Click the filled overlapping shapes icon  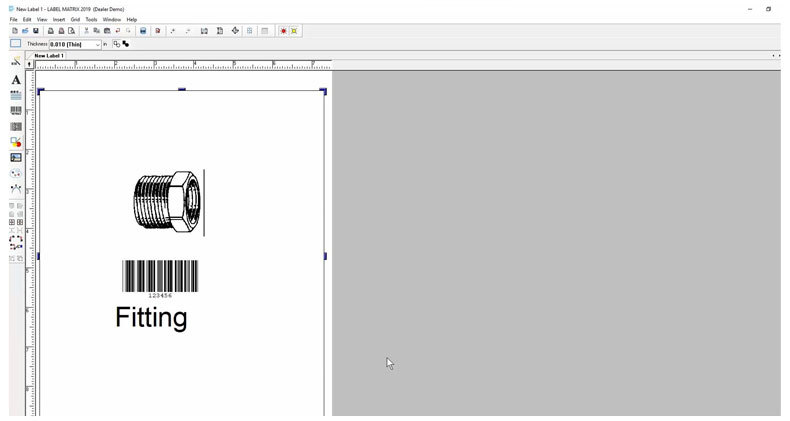pyautogui.click(x=125, y=44)
